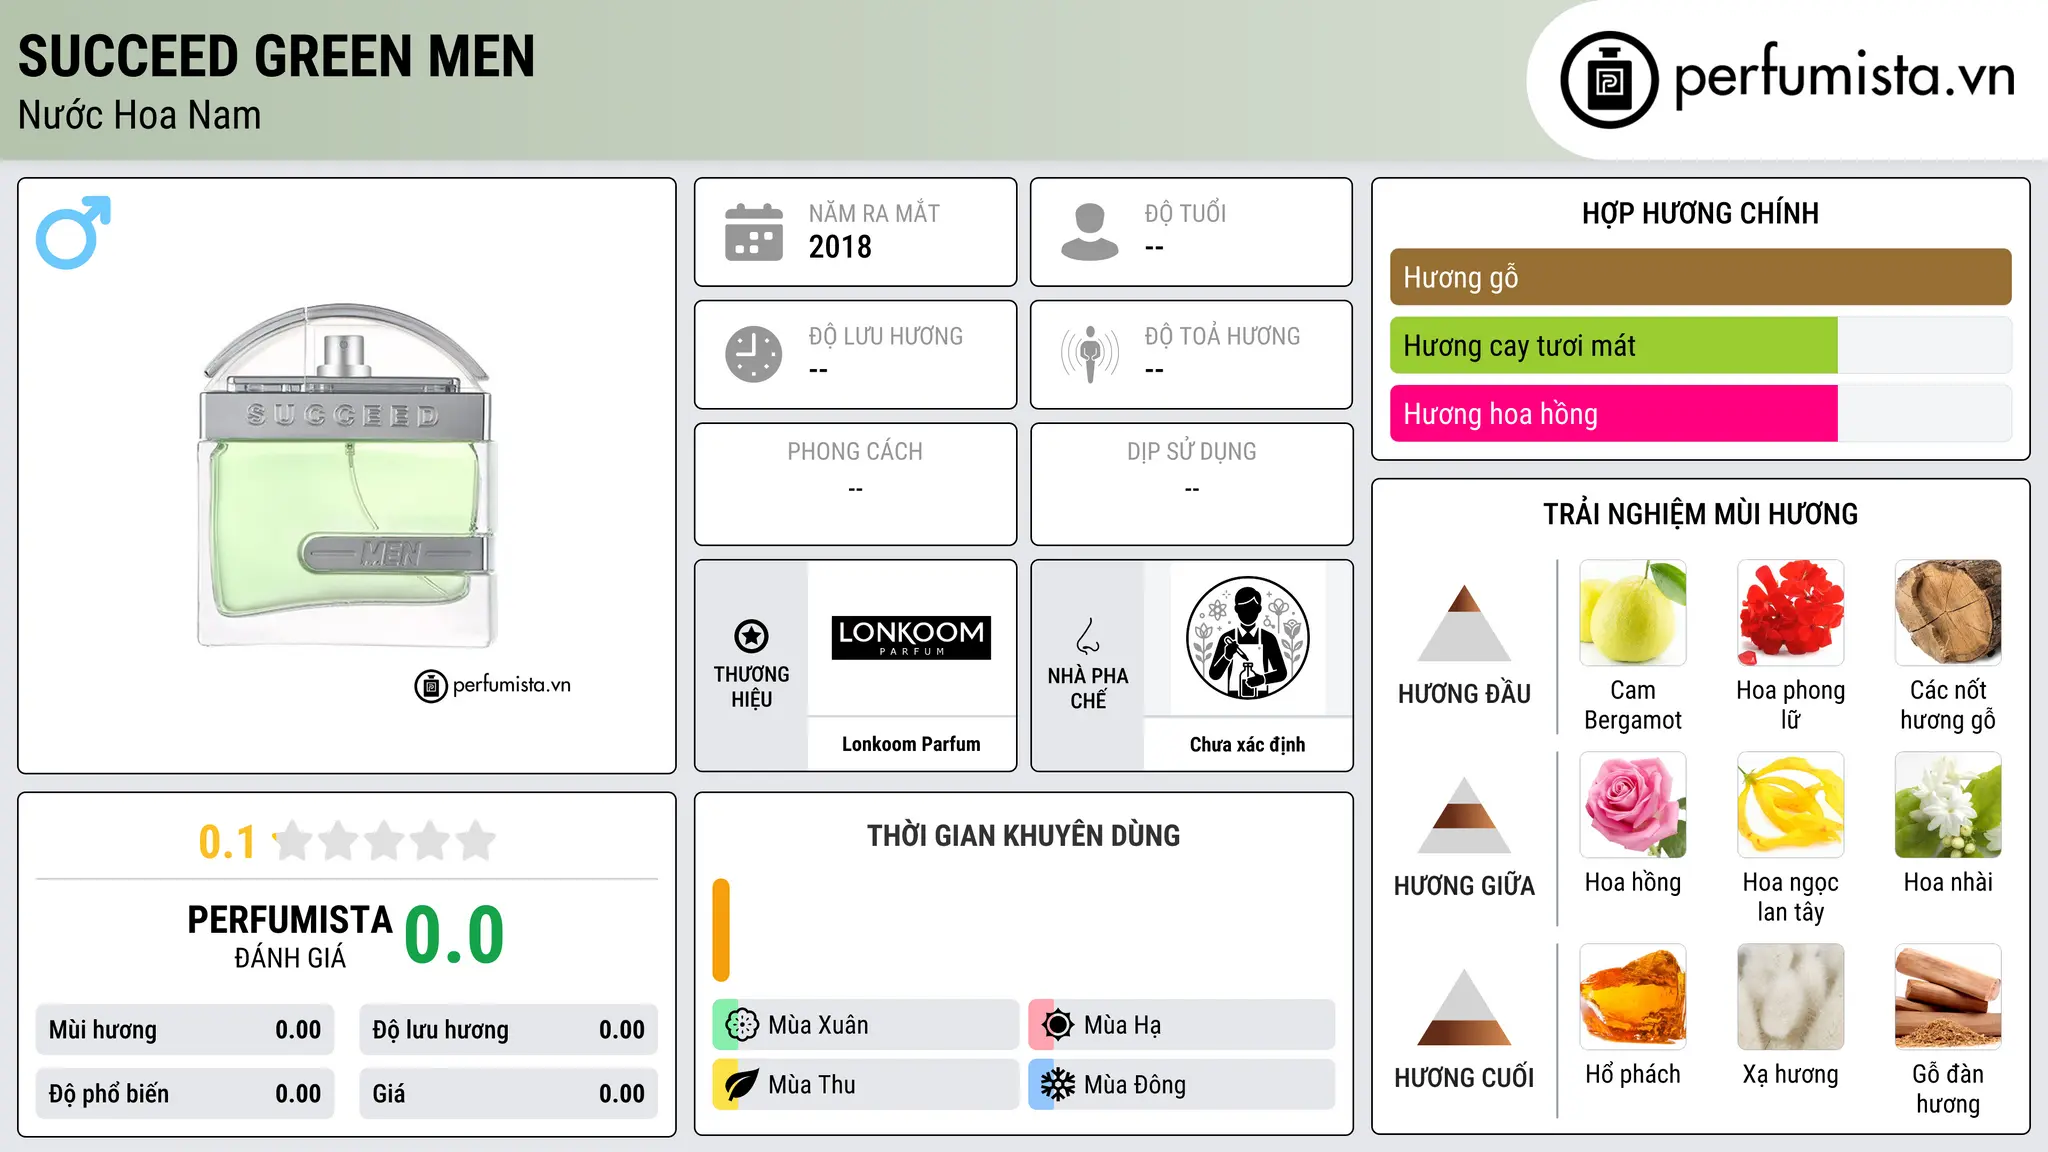This screenshot has width=2048, height=1152.
Task: Click the Hợp hương chính heading
Action: pyautogui.click(x=1700, y=213)
